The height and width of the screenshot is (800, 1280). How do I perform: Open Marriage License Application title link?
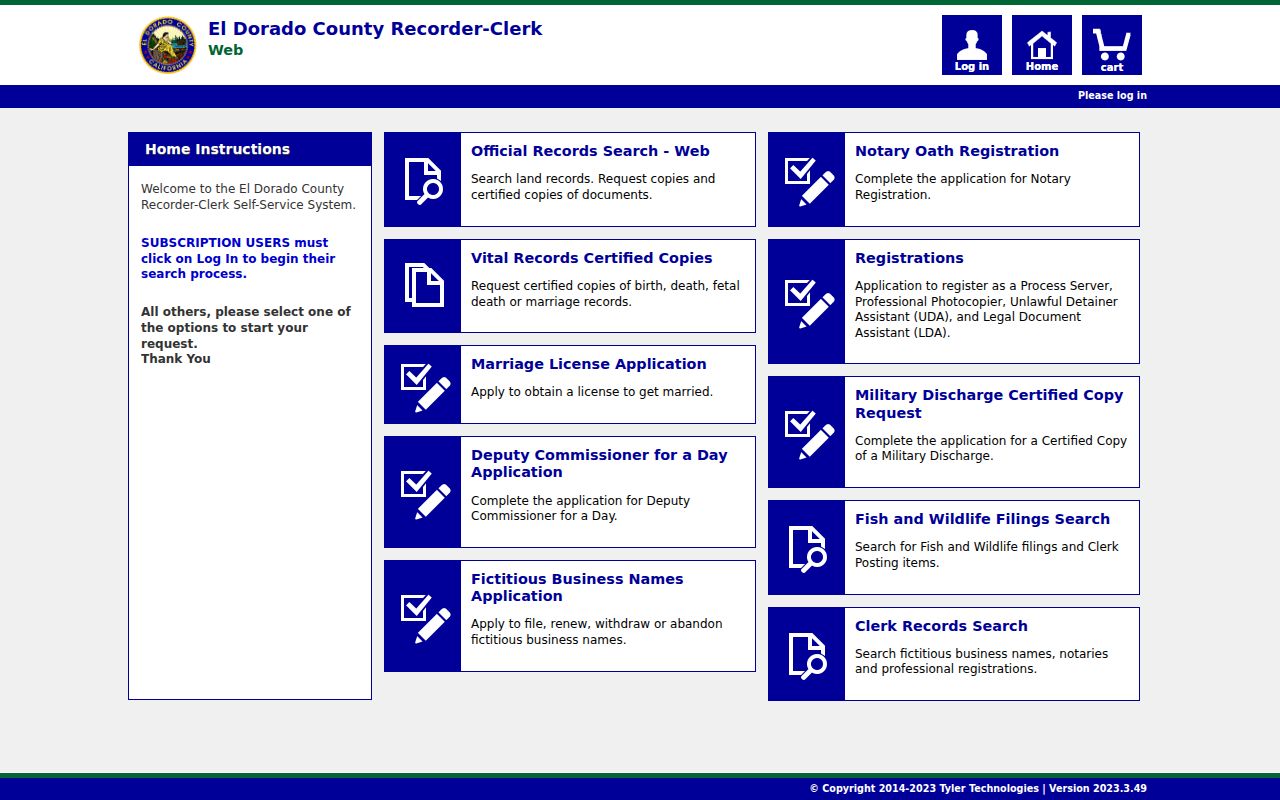pos(589,364)
